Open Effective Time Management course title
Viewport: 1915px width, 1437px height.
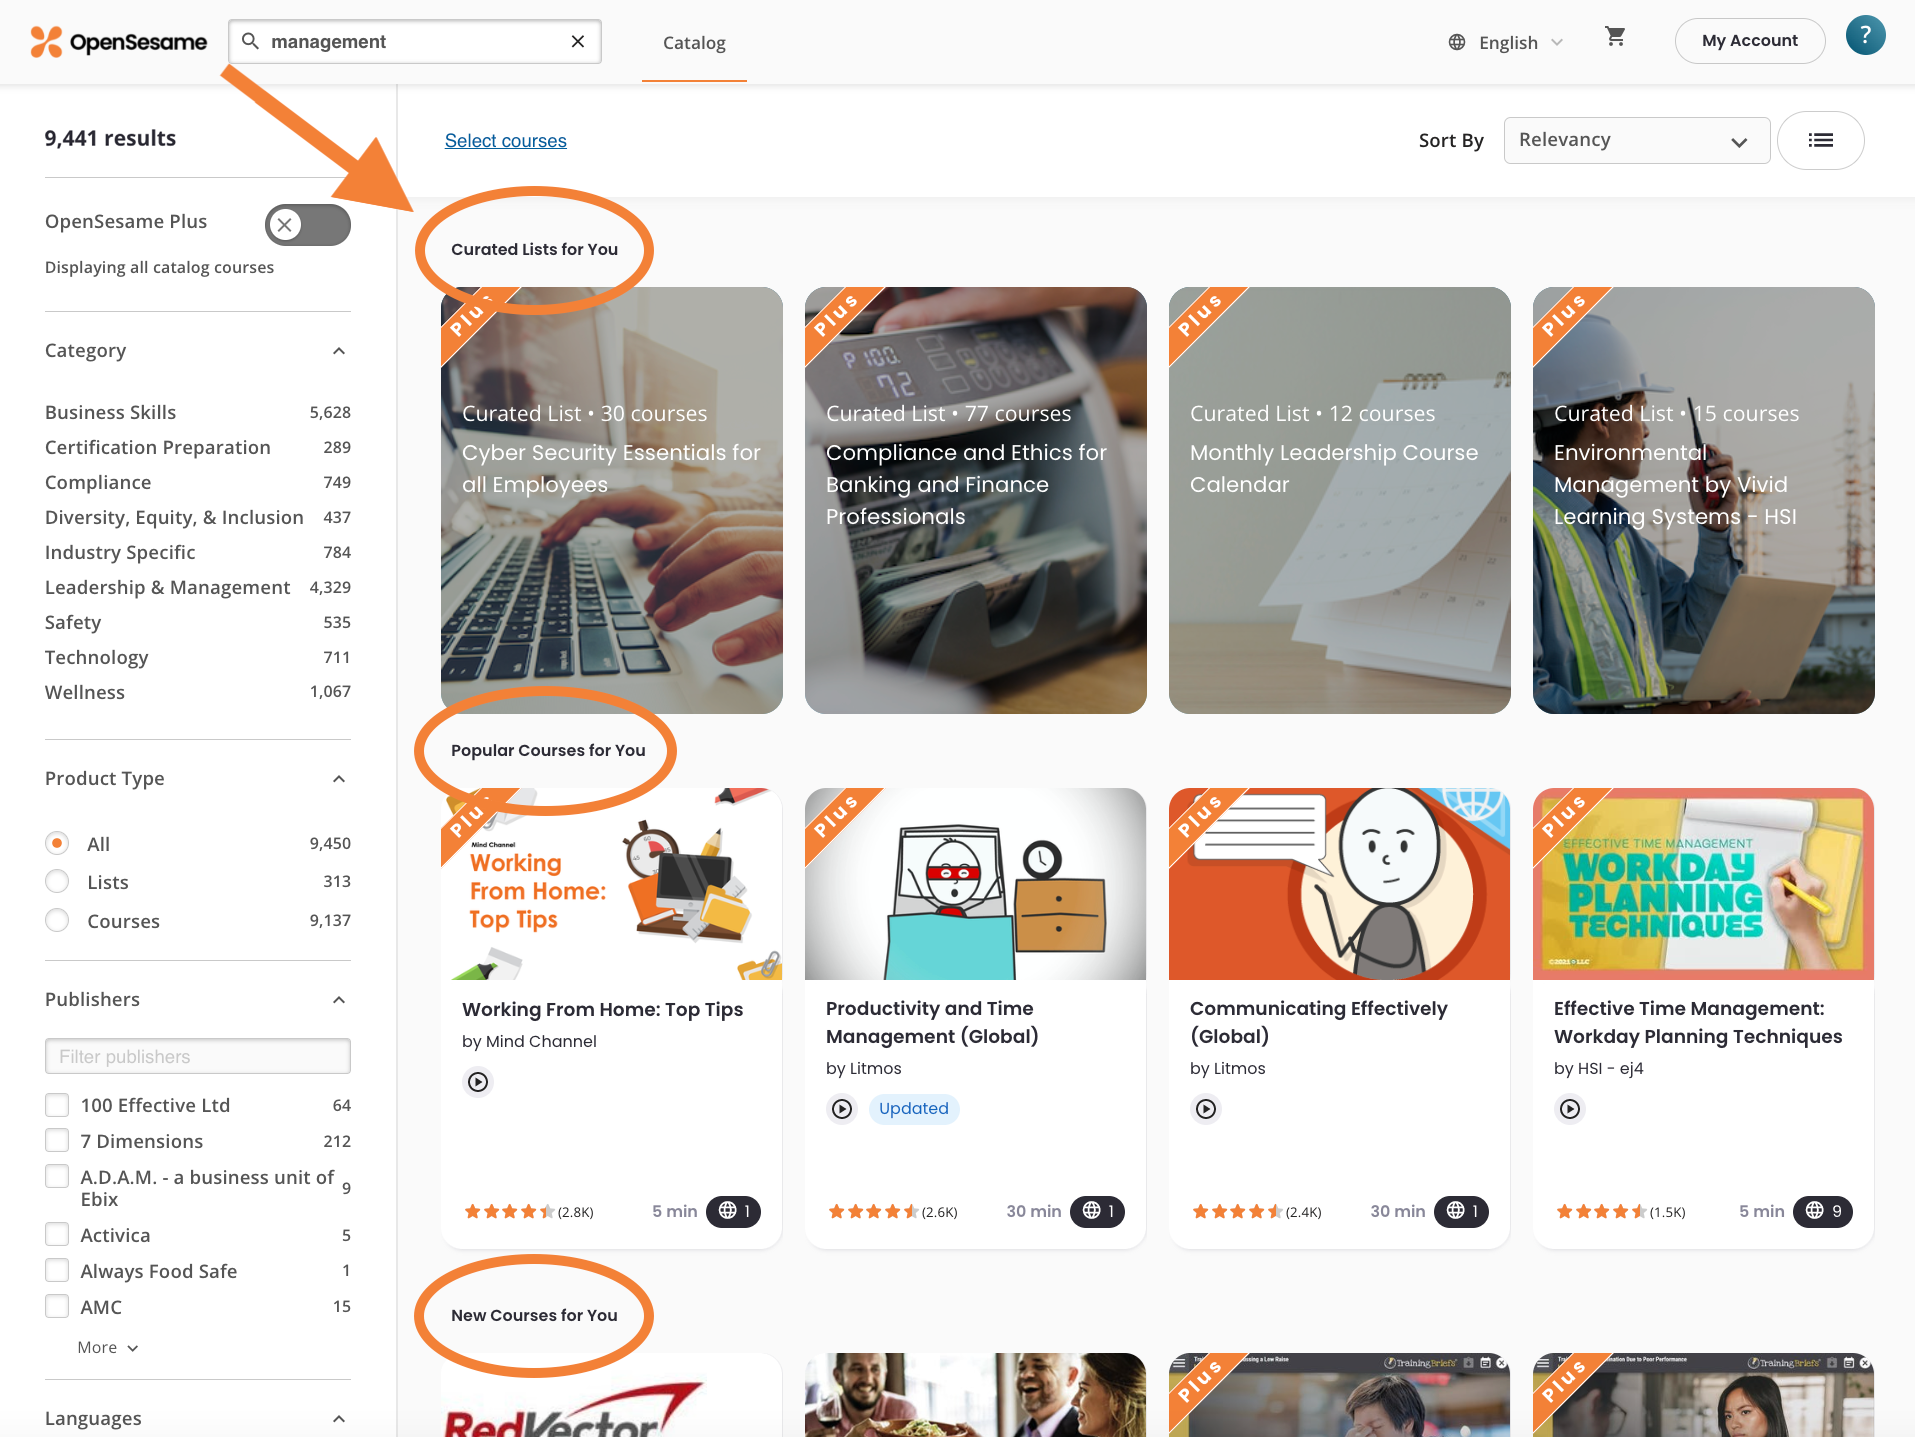[1697, 1022]
